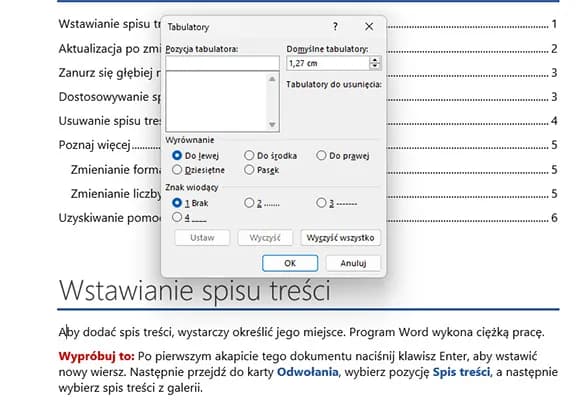Click scroll down arrow in tab position list
585x400 pixels.
[272, 125]
